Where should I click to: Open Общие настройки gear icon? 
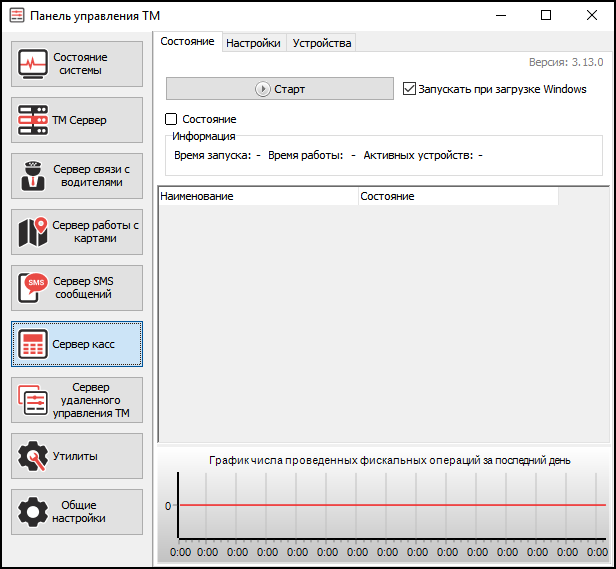click(33, 512)
